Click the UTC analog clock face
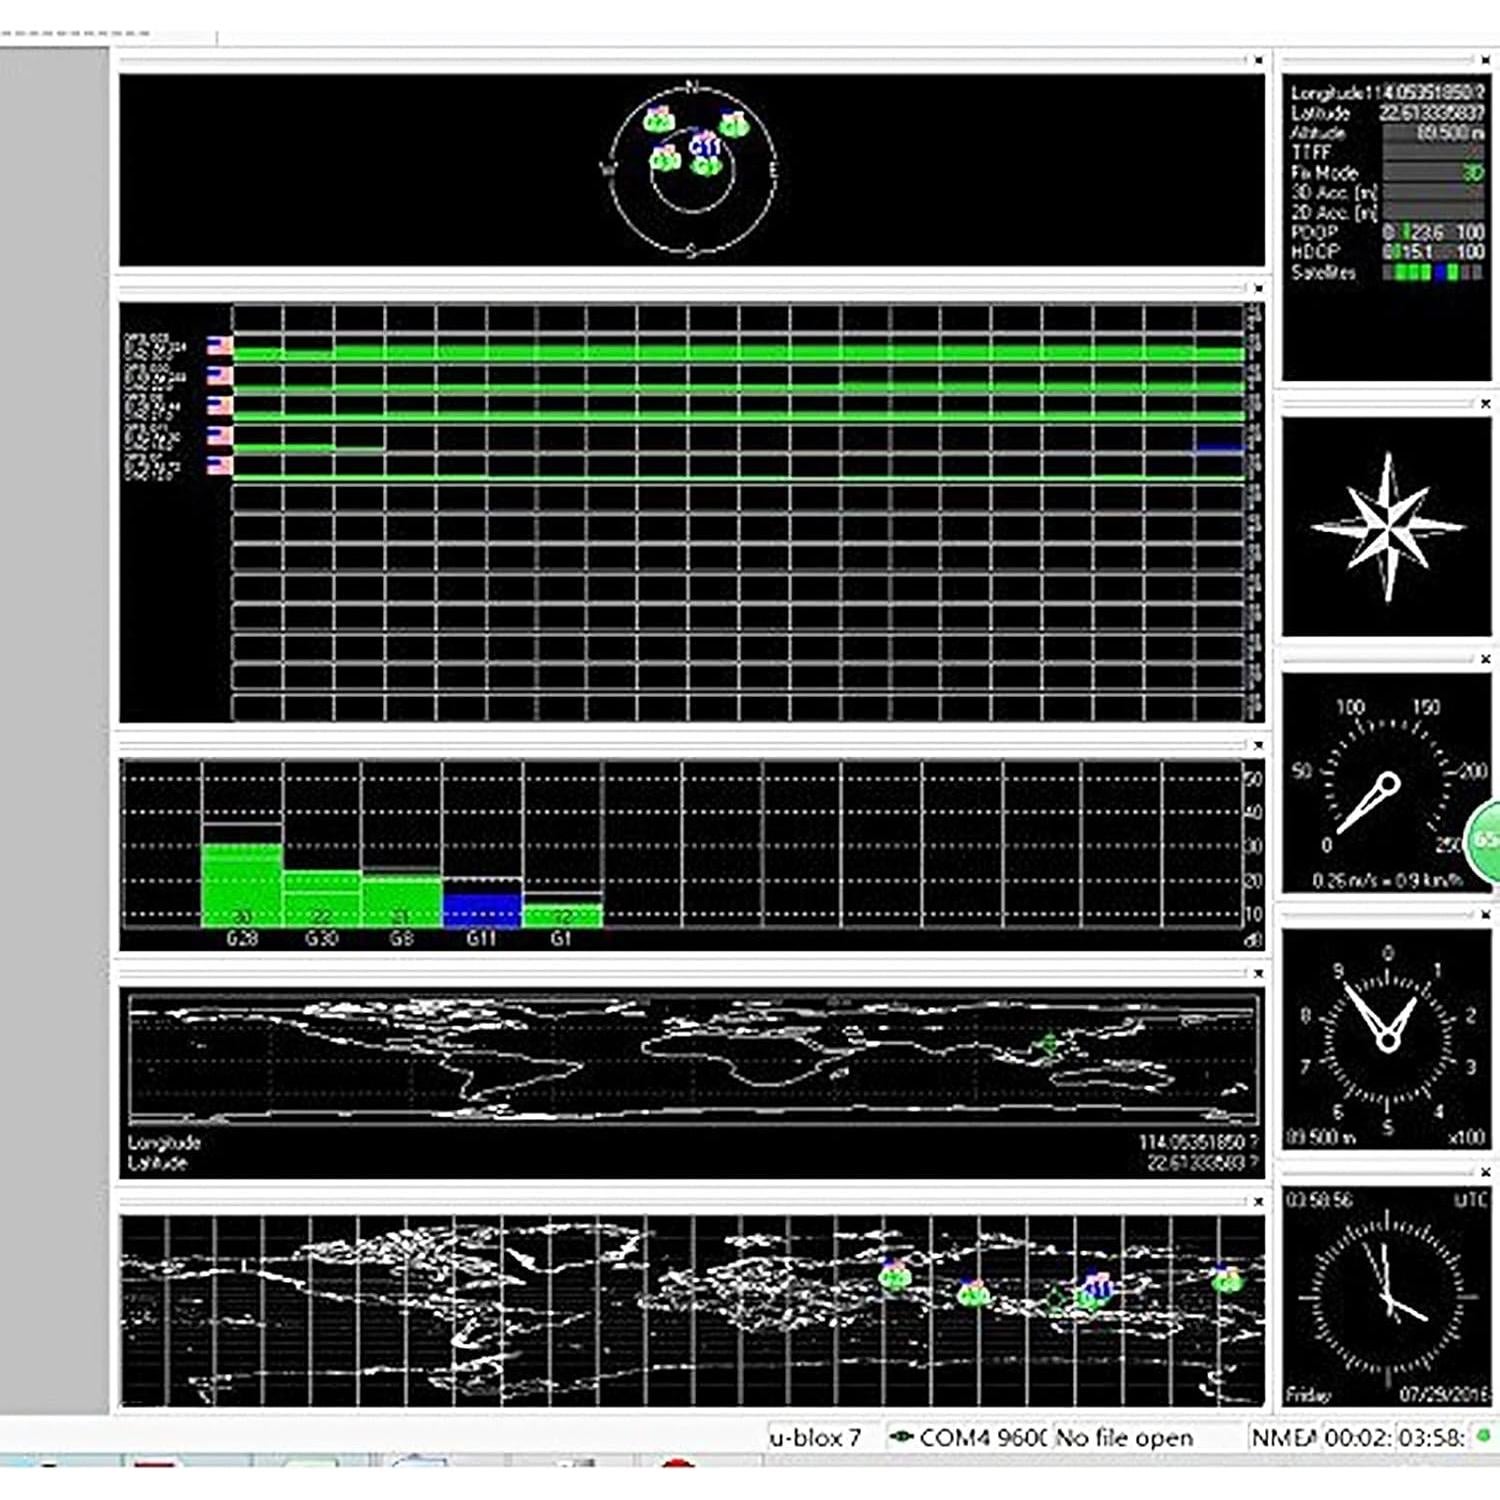Image resolution: width=1500 pixels, height=1500 pixels. [1387, 1297]
